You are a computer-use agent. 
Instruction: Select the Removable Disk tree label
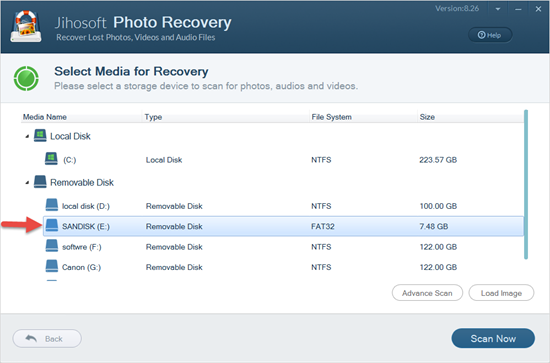click(82, 182)
